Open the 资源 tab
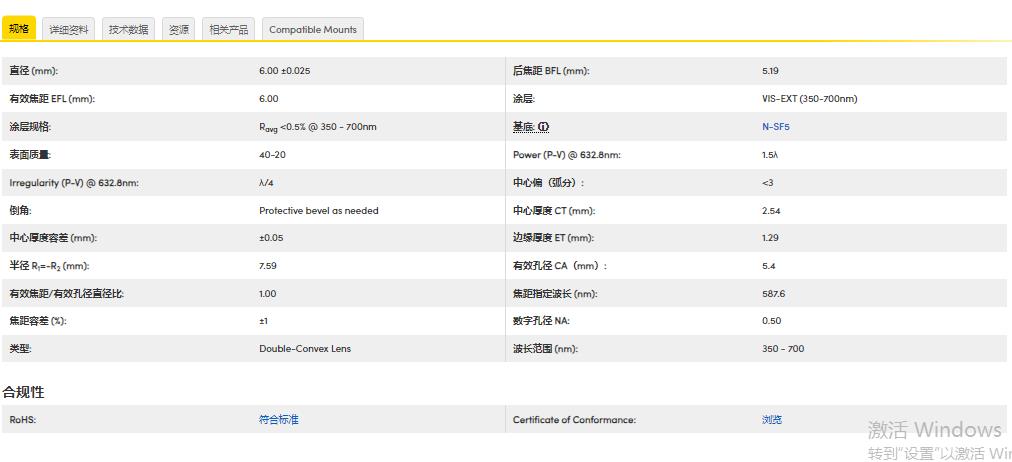1012x462 pixels. click(x=179, y=30)
